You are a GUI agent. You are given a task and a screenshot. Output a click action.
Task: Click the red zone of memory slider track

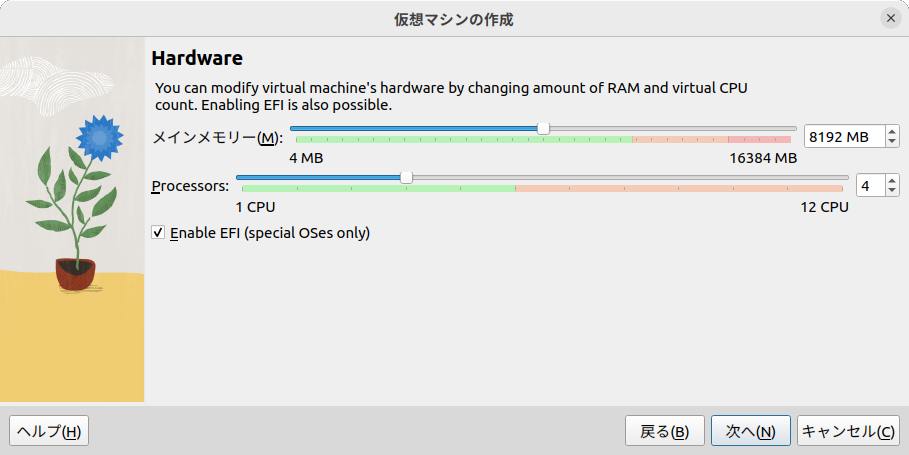[759, 140]
